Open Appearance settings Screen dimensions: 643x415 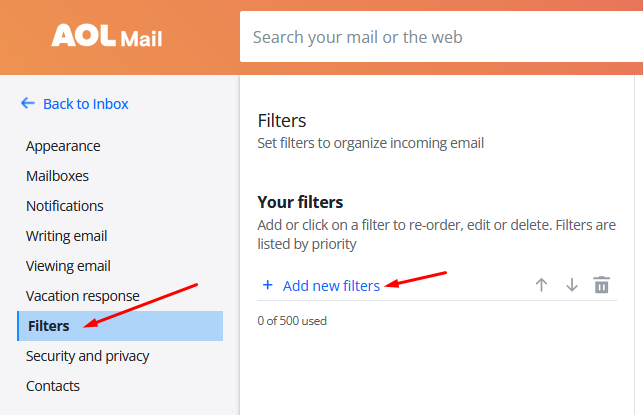pyautogui.click(x=63, y=146)
